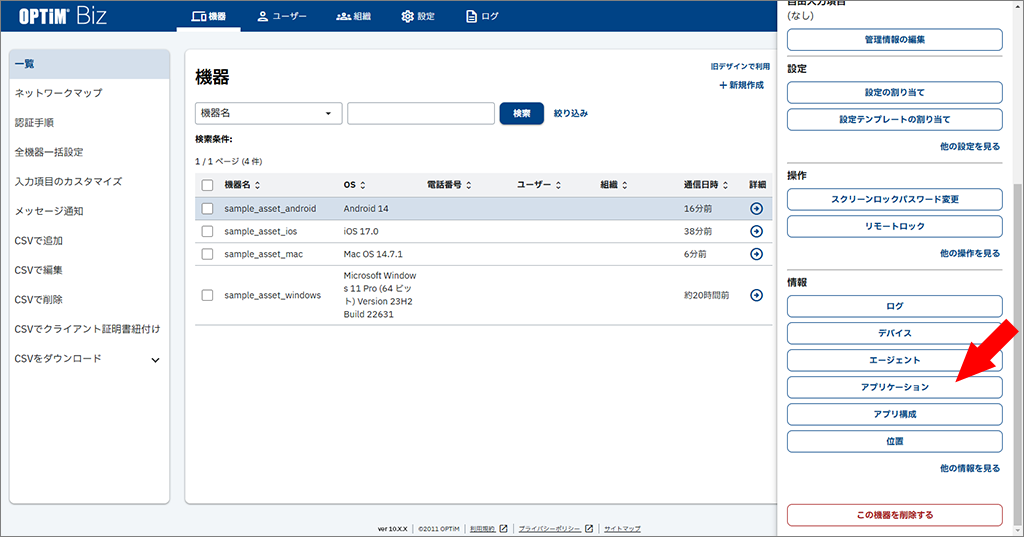Click external link icon beside プライバシーポリシー

[589, 529]
